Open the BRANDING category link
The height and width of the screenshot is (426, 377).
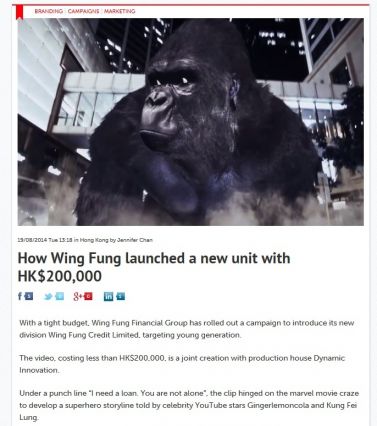tap(49, 11)
